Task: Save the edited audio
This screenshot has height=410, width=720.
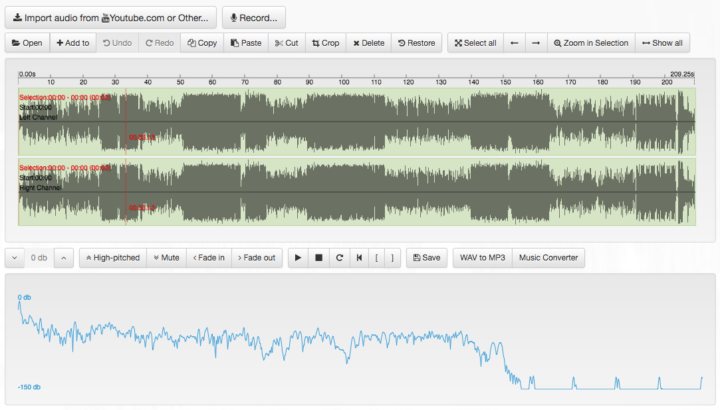Action: [426, 258]
